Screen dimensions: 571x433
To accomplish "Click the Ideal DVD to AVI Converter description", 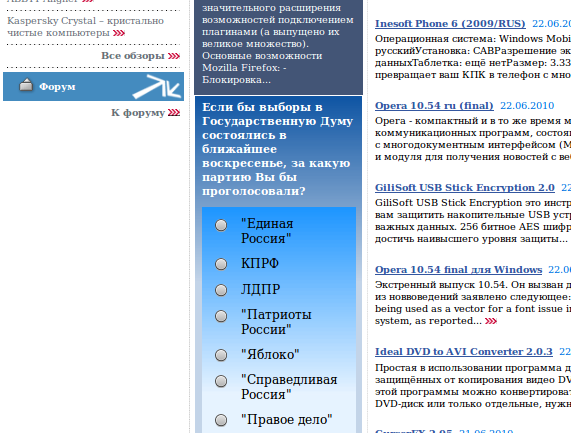I will 473,386.
